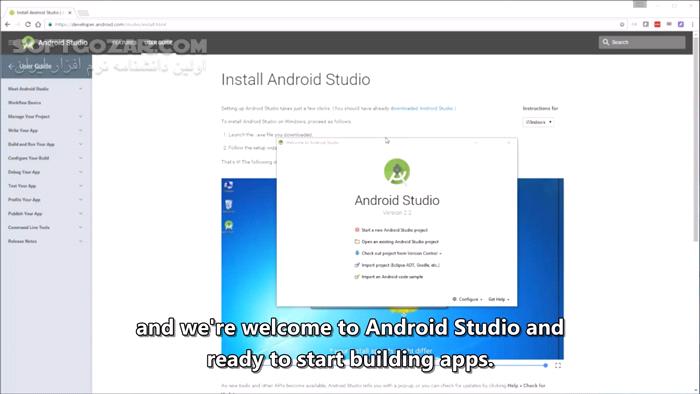Click the red extension icon in the browser toolbar
The image size is (700, 394).
657,24
